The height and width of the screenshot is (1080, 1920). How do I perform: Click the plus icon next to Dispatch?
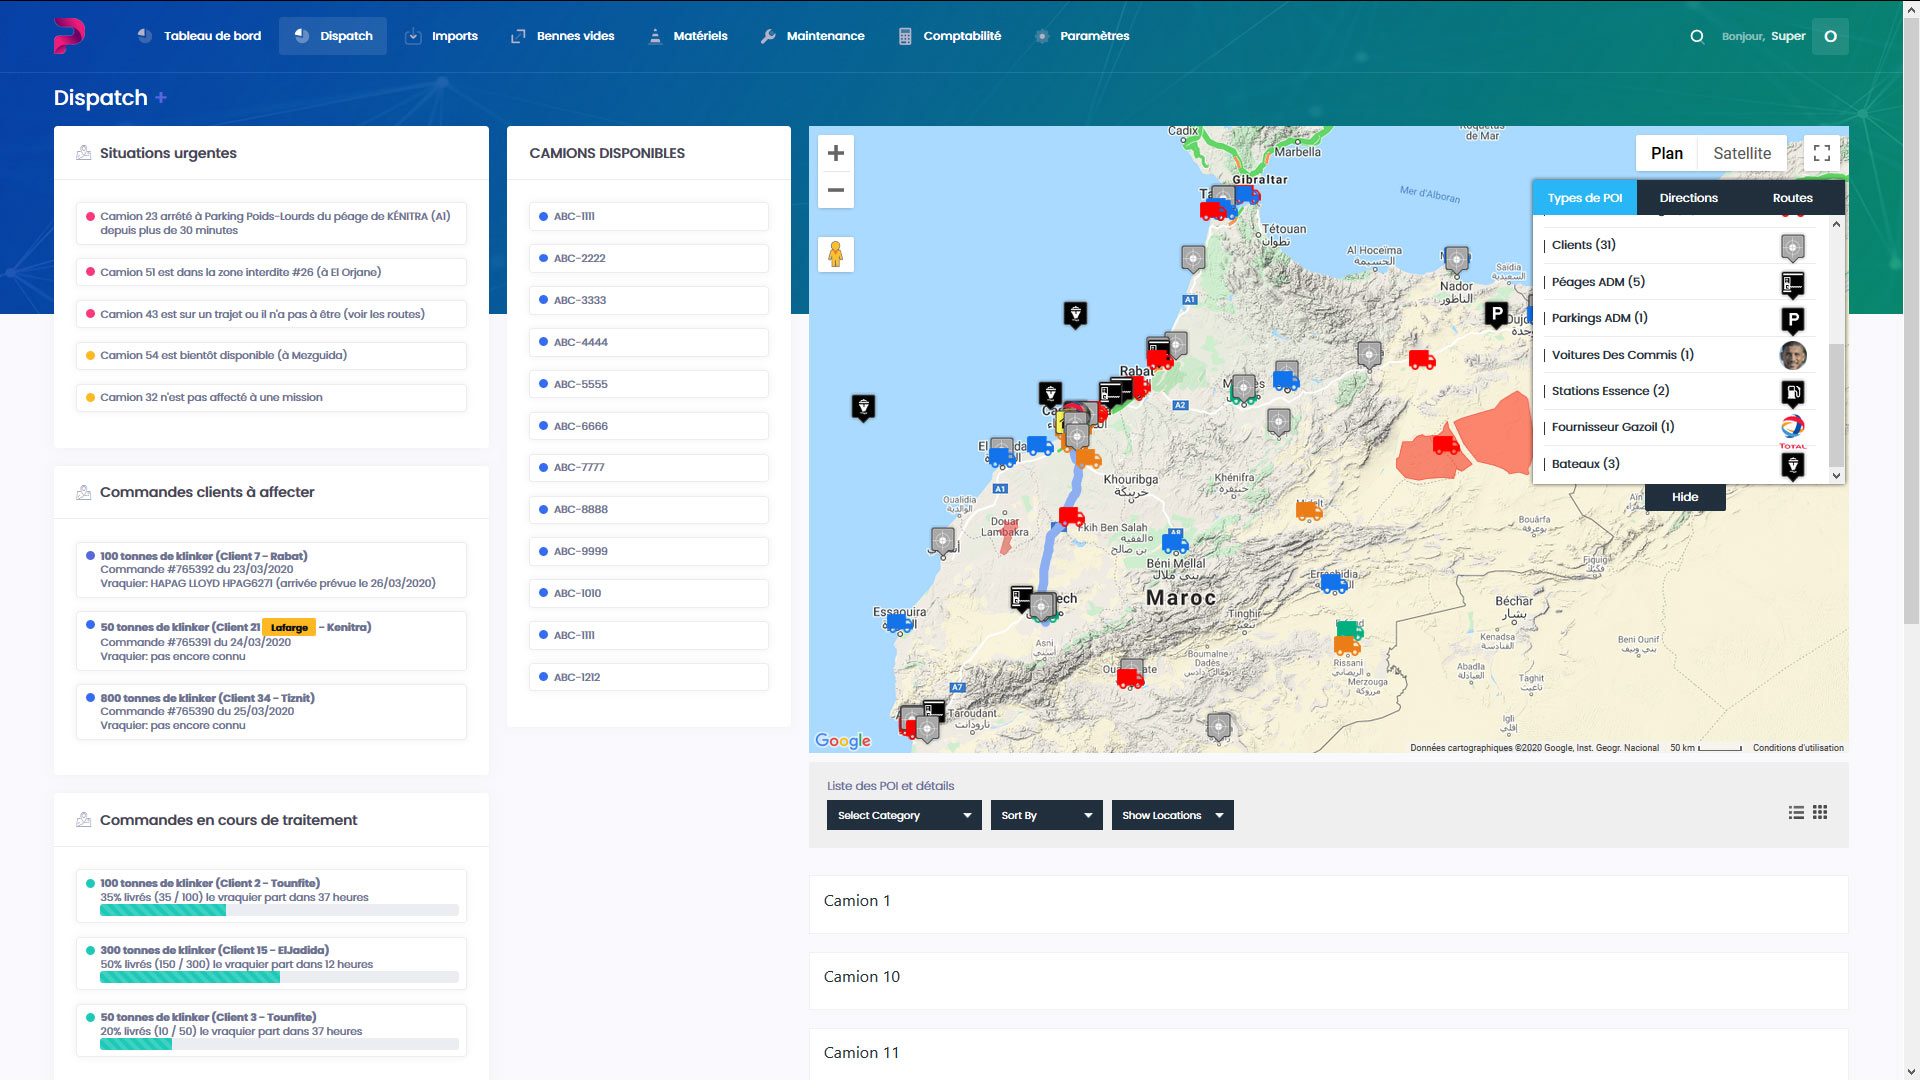click(161, 97)
